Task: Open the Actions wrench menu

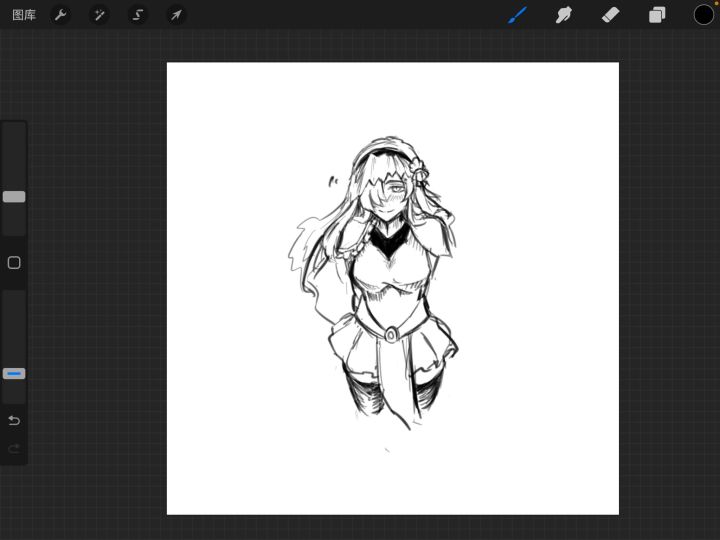Action: pyautogui.click(x=61, y=15)
